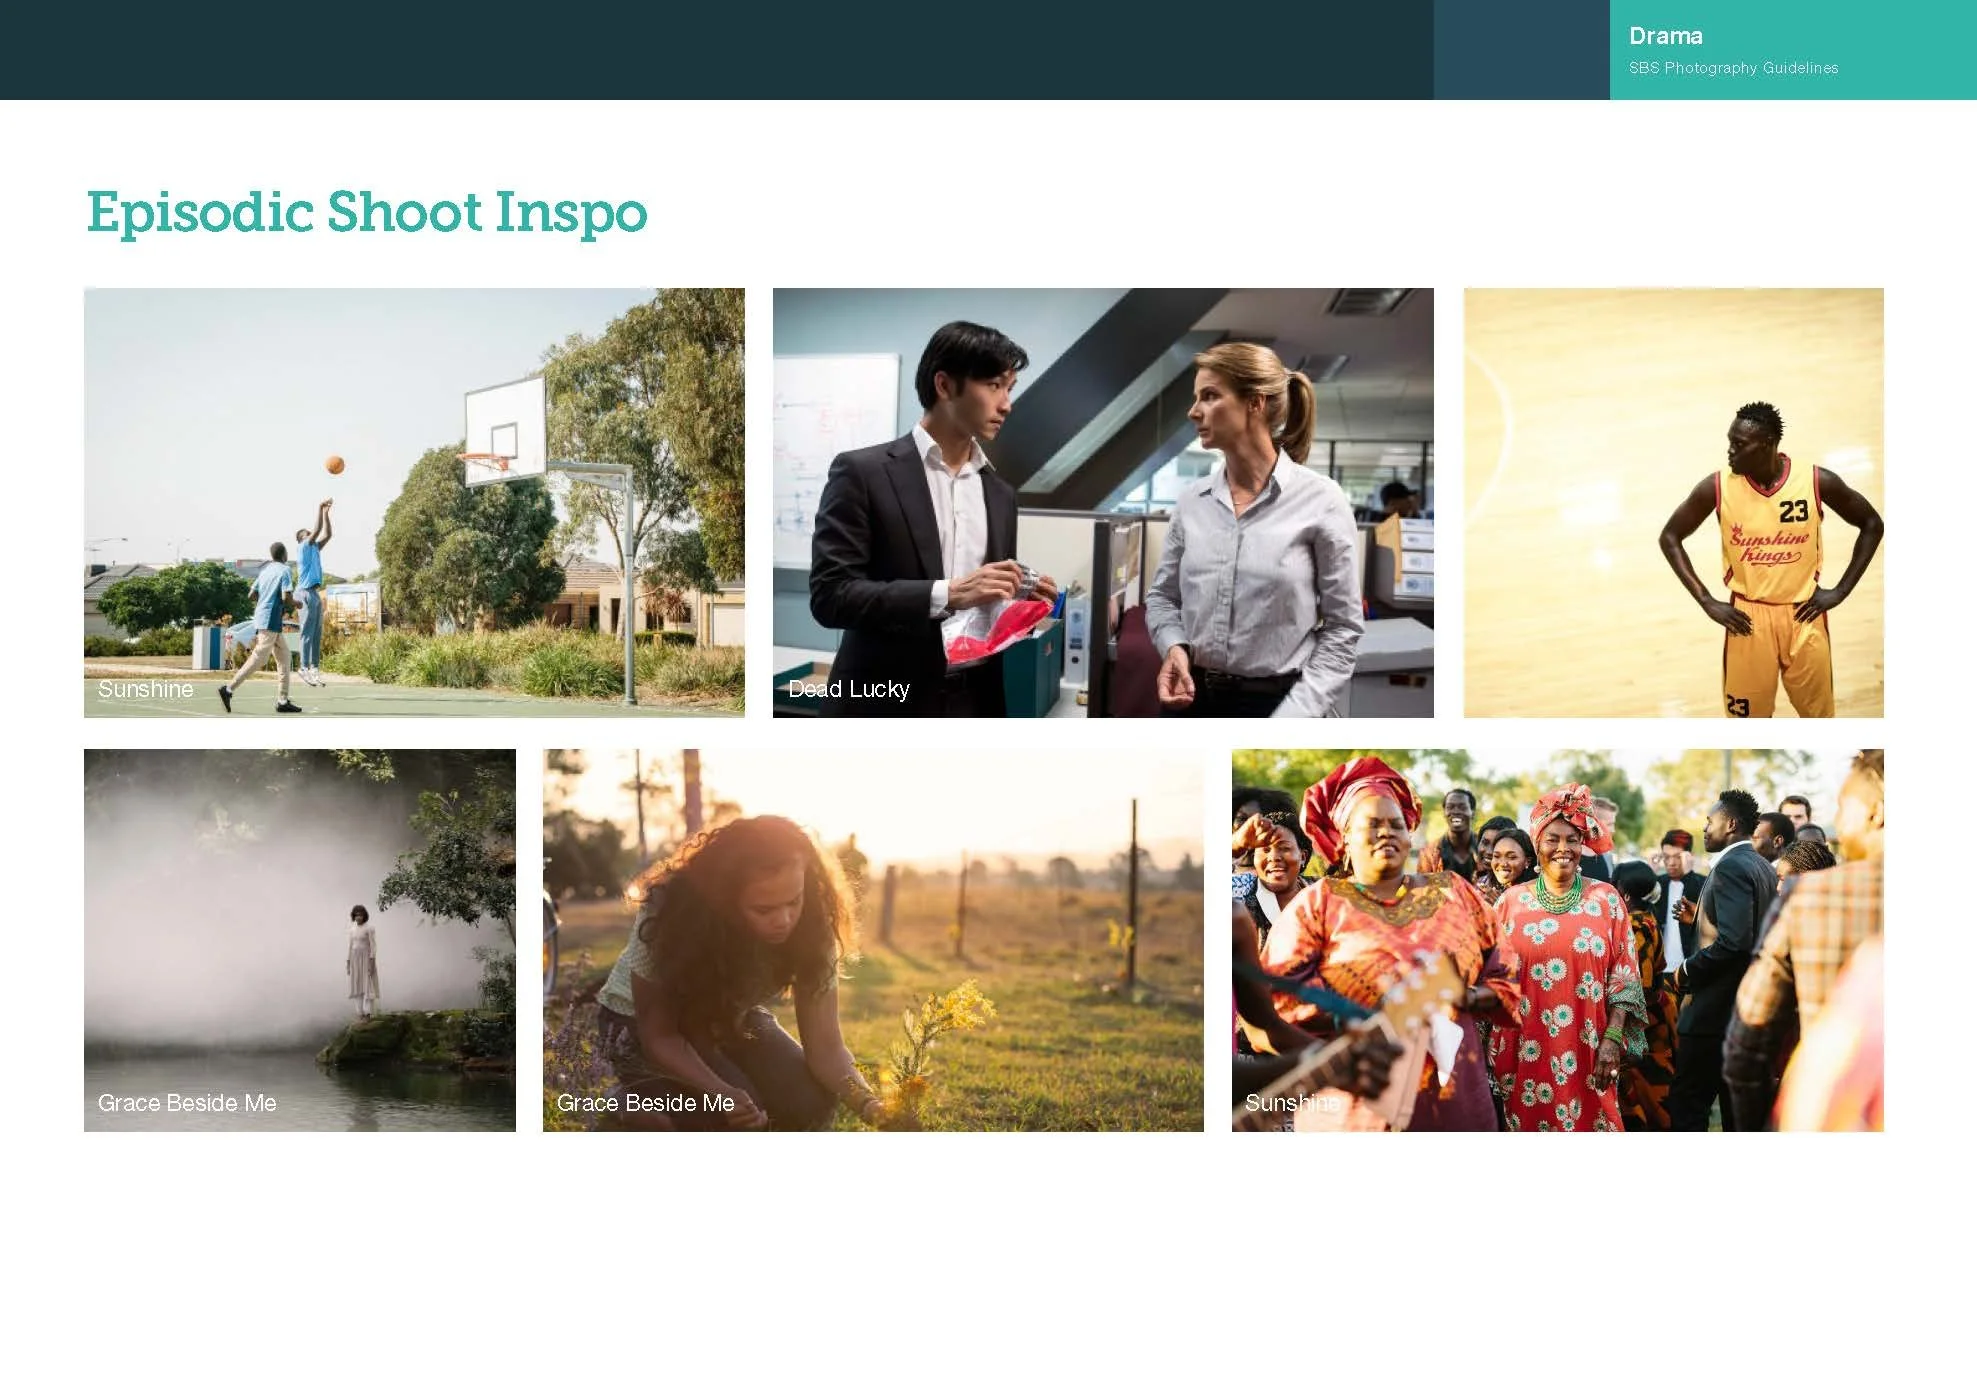The width and height of the screenshot is (1977, 1398).
Task: Click the Sunshine Kings basketball player photo
Action: [x=1673, y=502]
